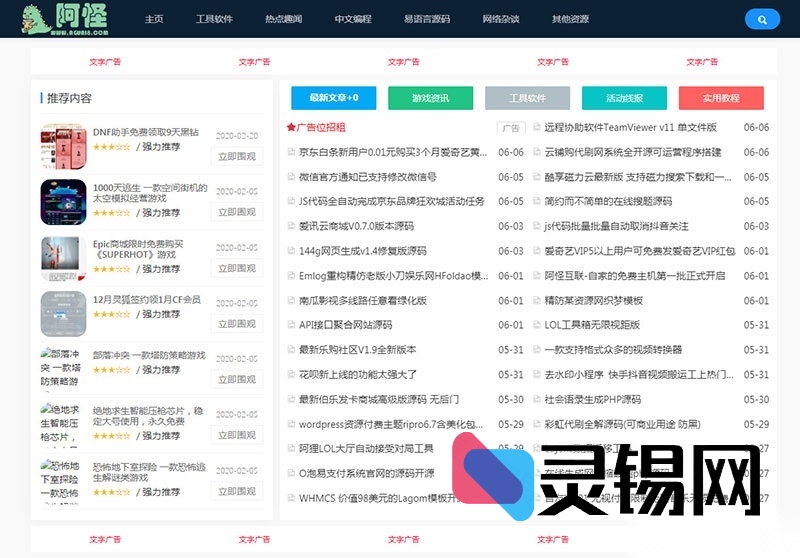Image resolution: width=800 pixels, height=558 pixels.
Task: Open 爱奇艺VIP5以上用户 红包 article
Action: (x=640, y=251)
